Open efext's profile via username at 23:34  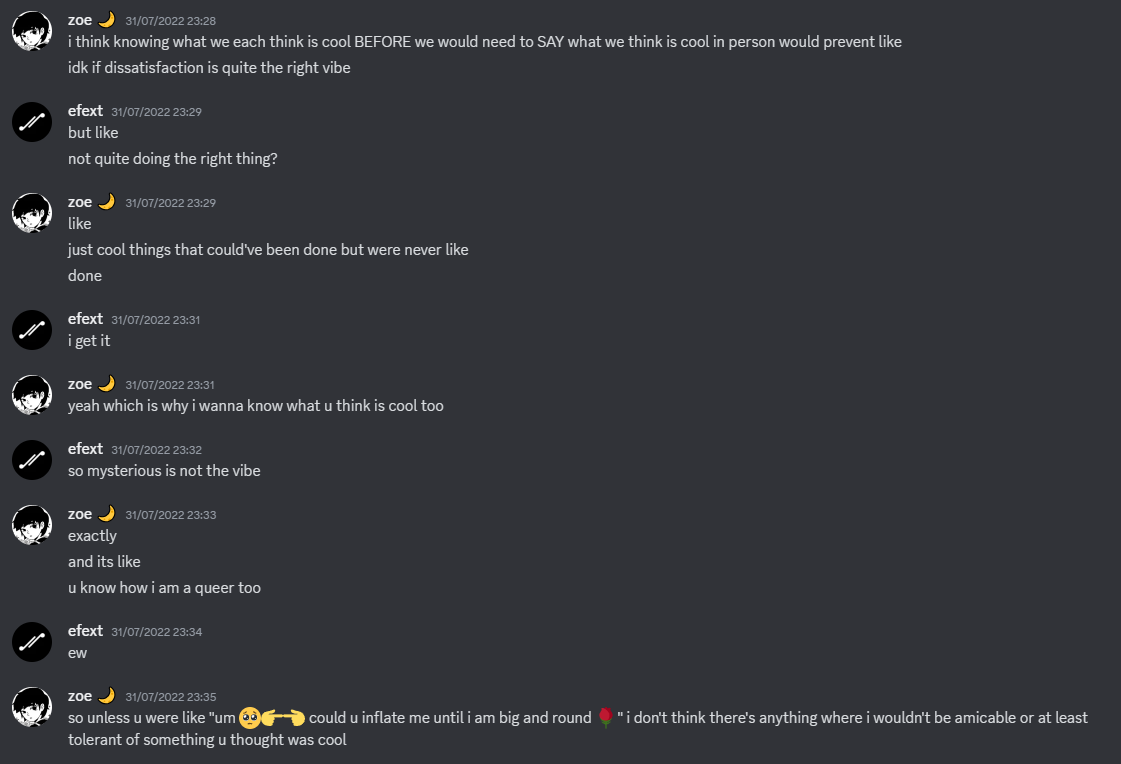(85, 630)
